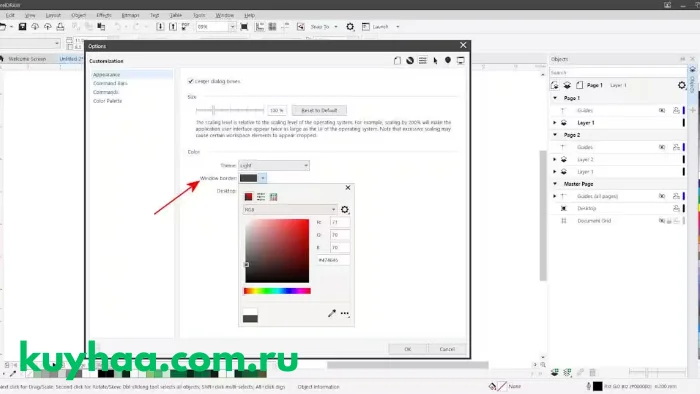Open the zoom level dropdown in toolbar
The width and height of the screenshot is (700, 394).
(x=232, y=27)
